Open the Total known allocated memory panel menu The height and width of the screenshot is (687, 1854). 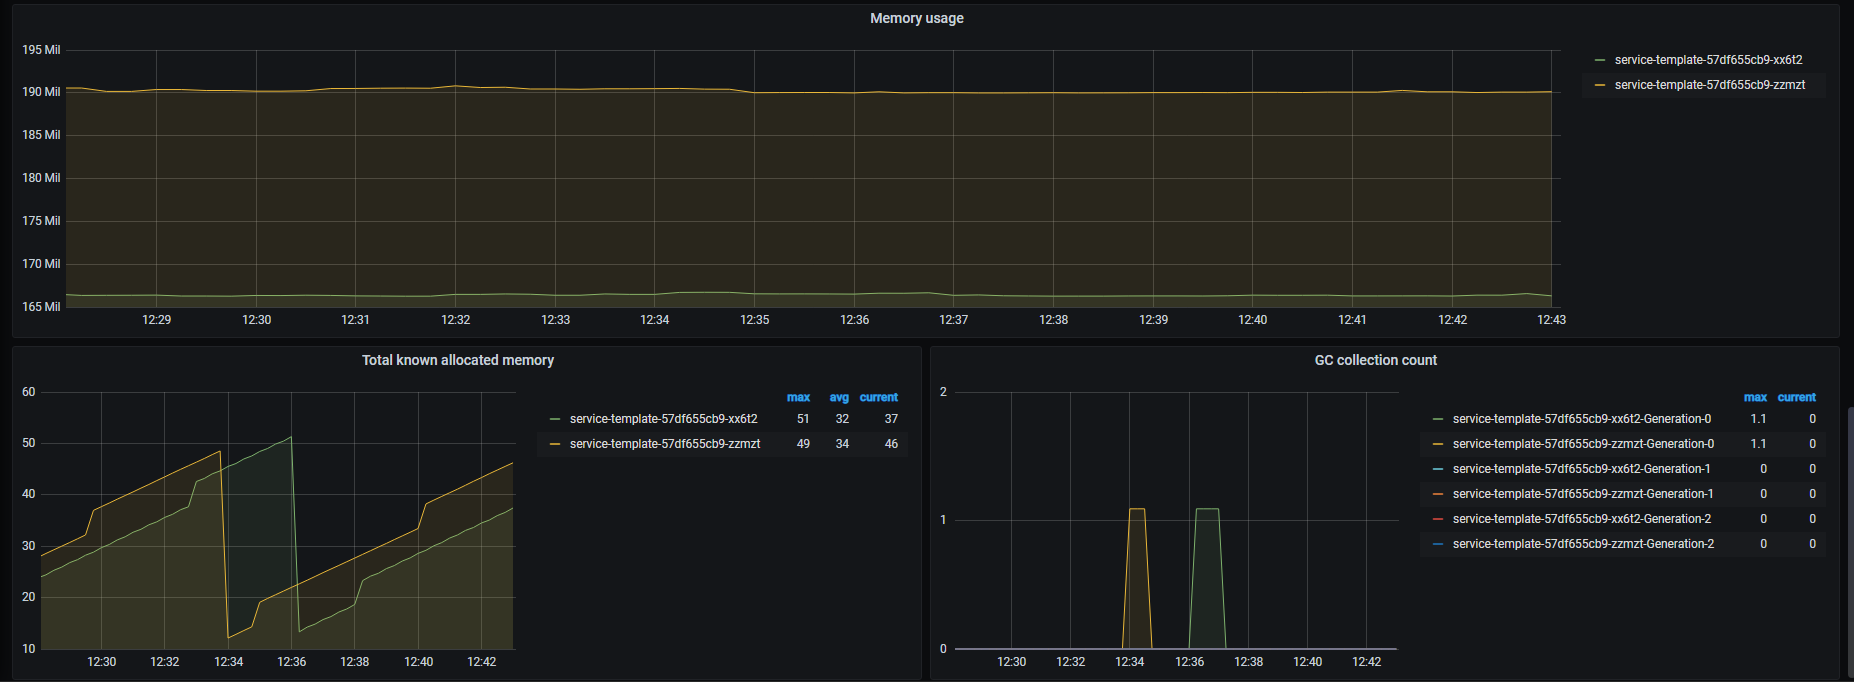tap(458, 360)
